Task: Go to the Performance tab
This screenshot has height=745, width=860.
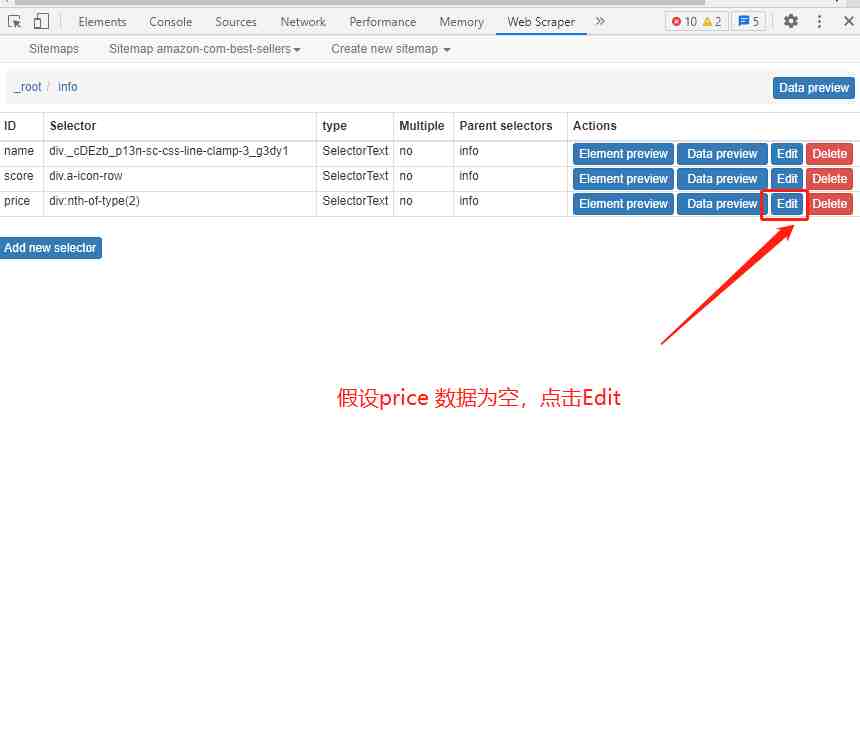Action: [x=383, y=22]
